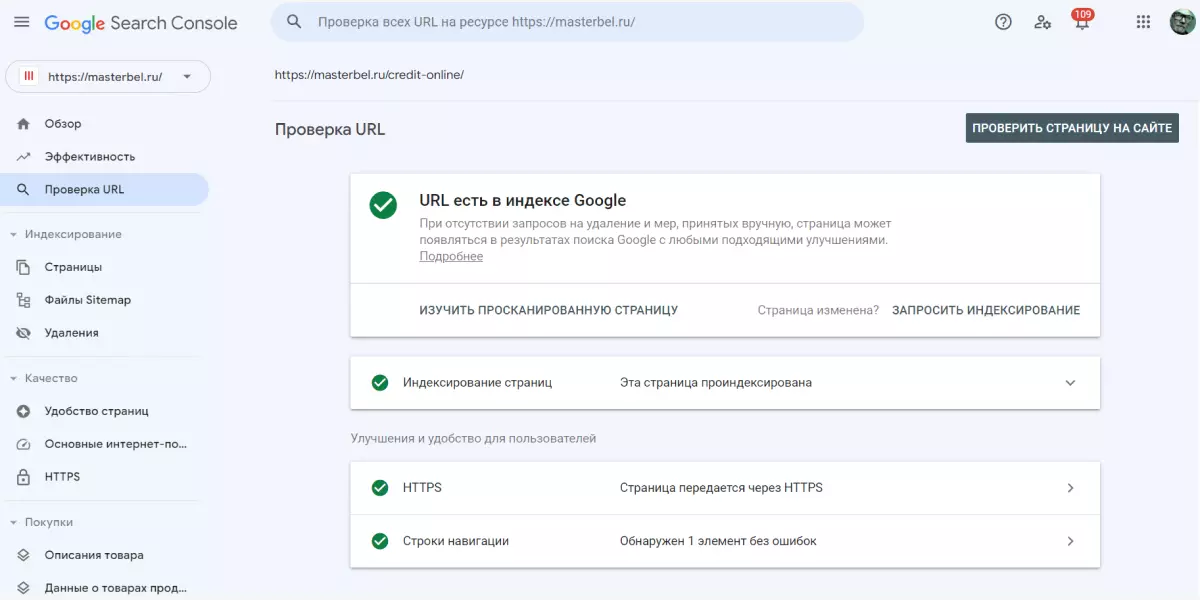Click the masterbel.ru property favicon
The width and height of the screenshot is (1200, 600).
tap(29, 76)
